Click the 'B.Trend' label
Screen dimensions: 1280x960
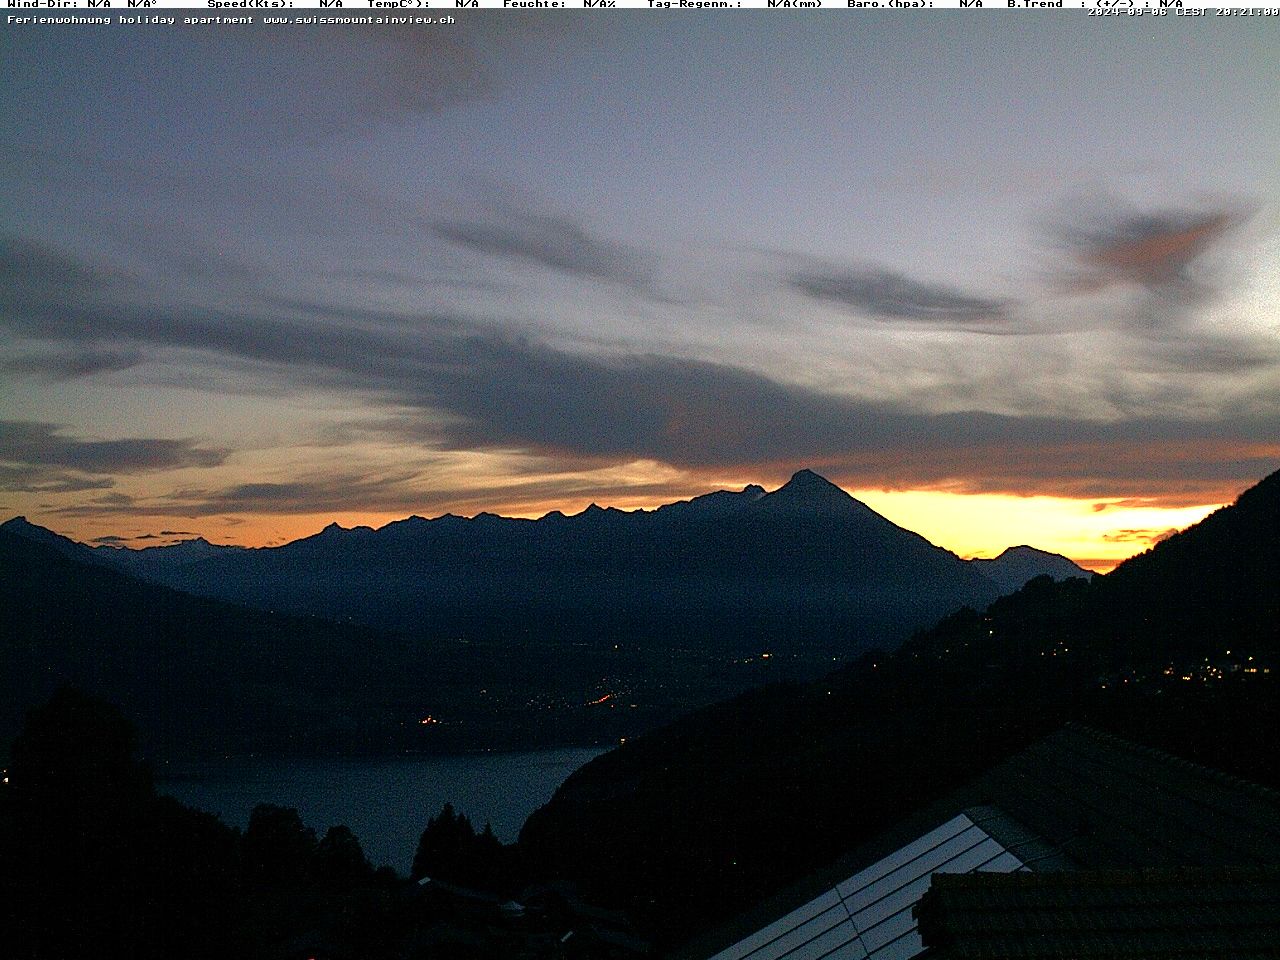[1035, 4]
